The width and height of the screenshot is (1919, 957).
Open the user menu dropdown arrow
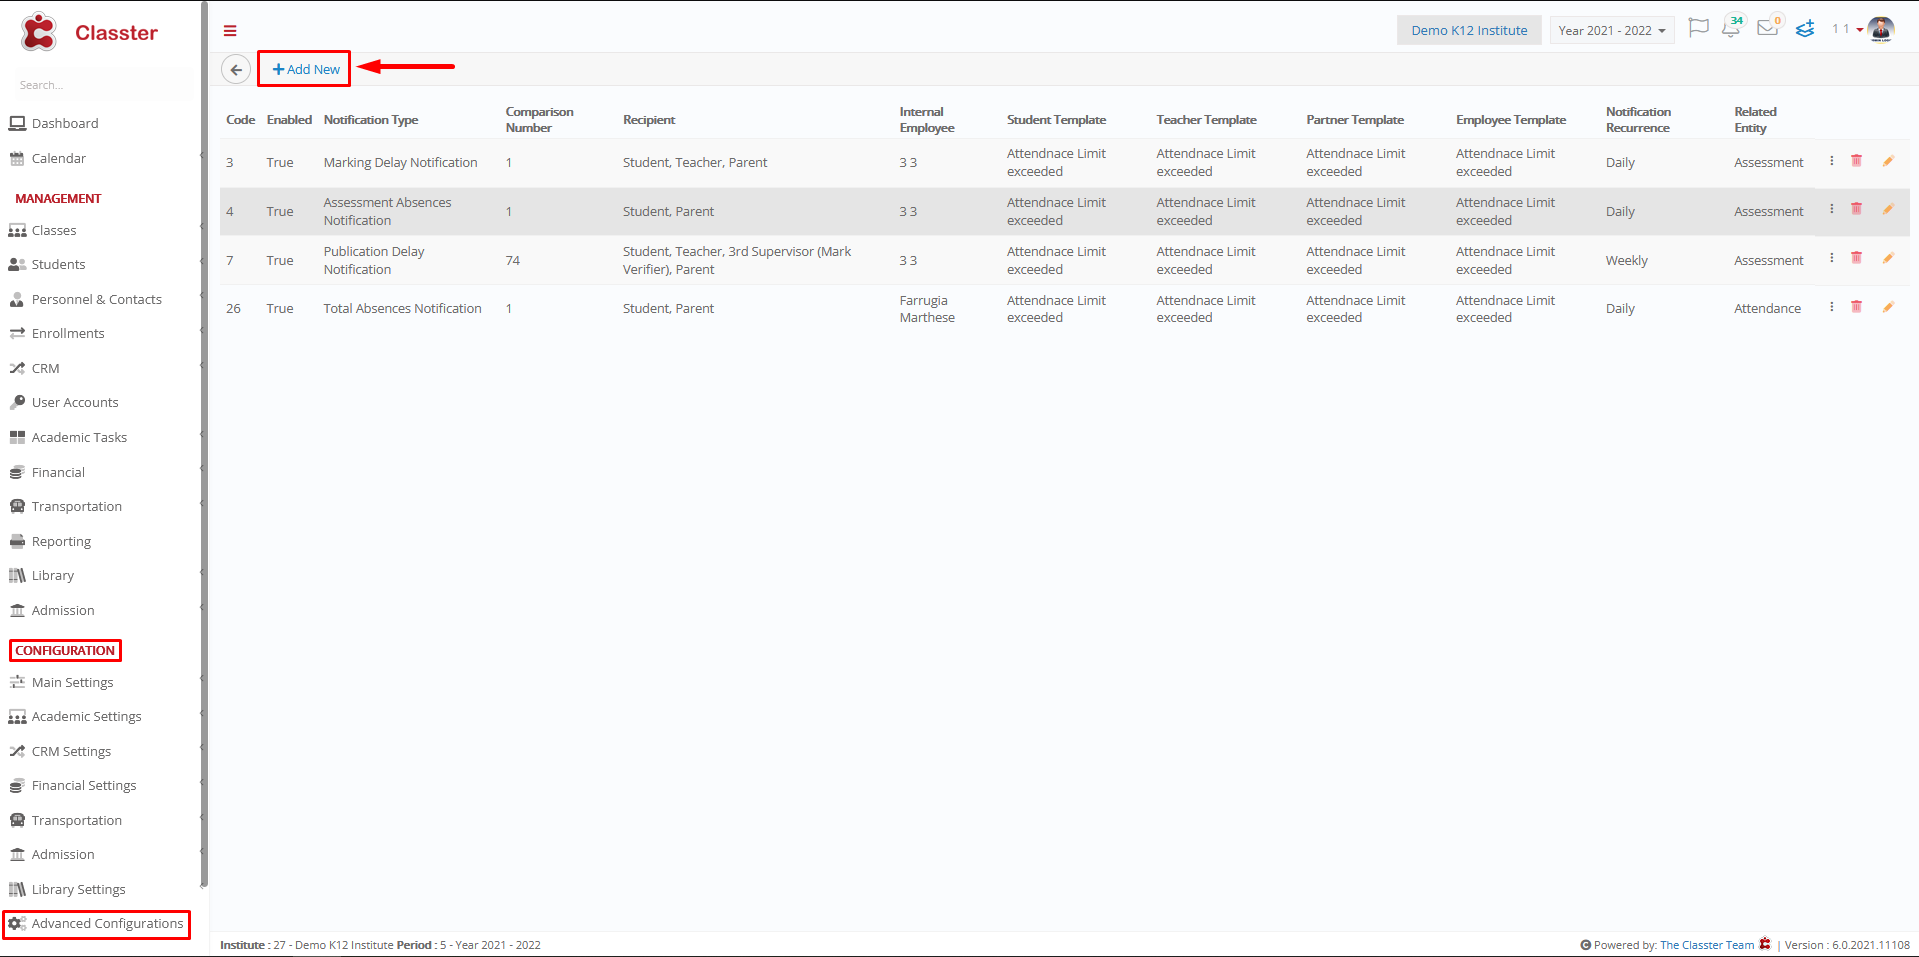click(1860, 30)
